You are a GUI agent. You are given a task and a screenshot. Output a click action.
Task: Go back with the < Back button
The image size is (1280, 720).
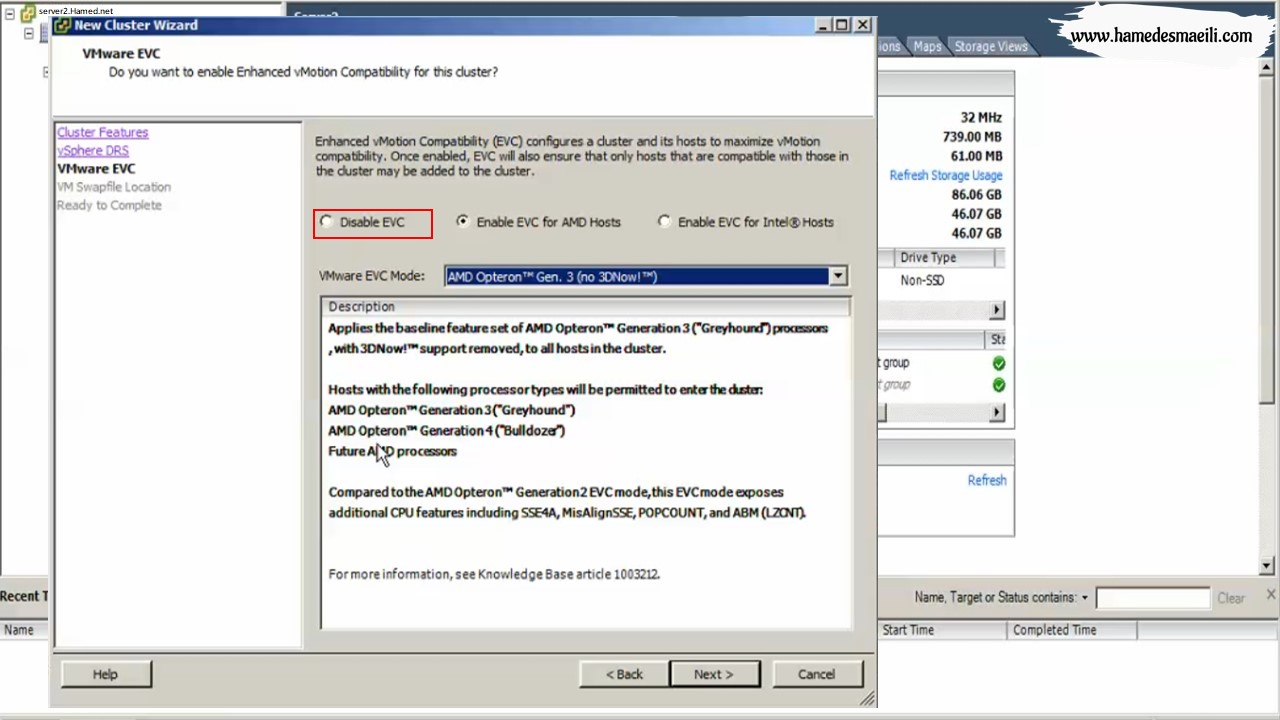tap(624, 674)
